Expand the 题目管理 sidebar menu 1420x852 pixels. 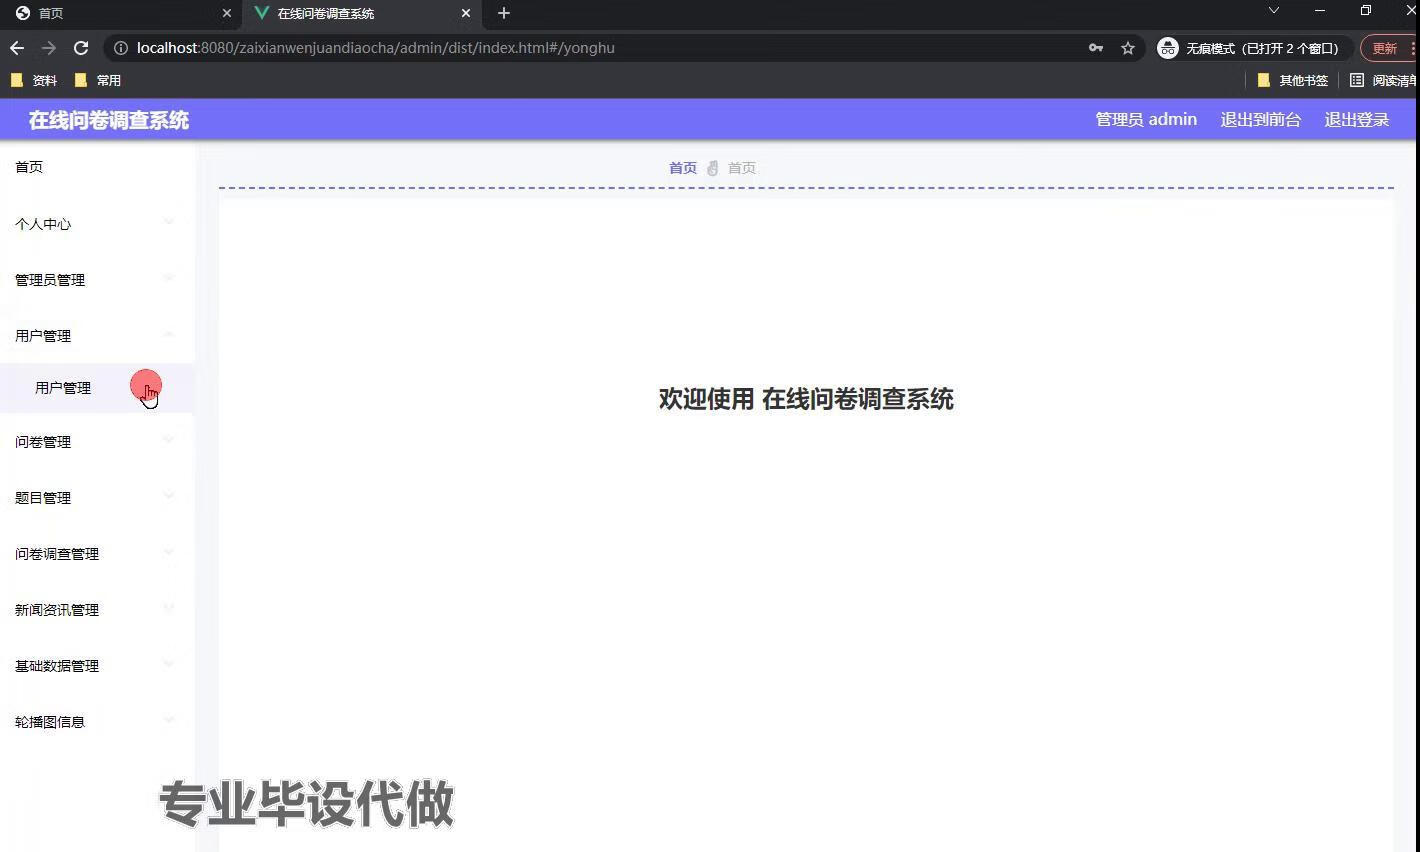point(97,498)
